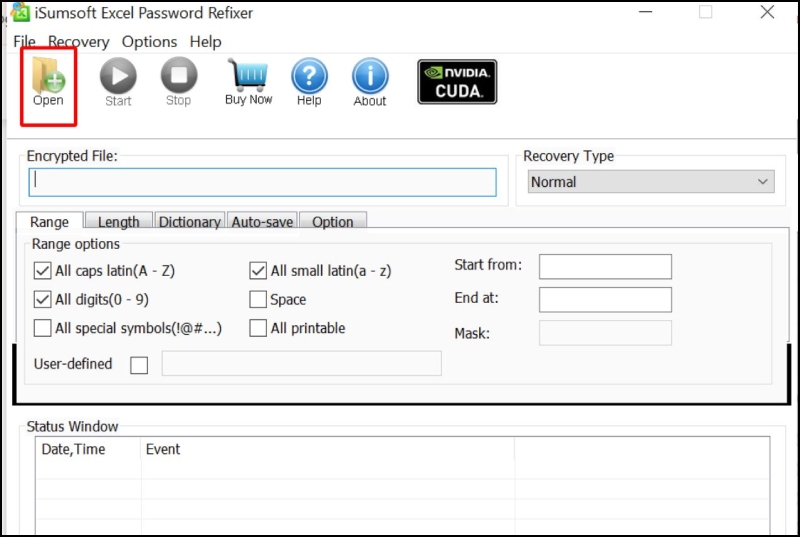
Task: Expand the Recovery Type dropdown
Action: pyautogui.click(x=651, y=182)
